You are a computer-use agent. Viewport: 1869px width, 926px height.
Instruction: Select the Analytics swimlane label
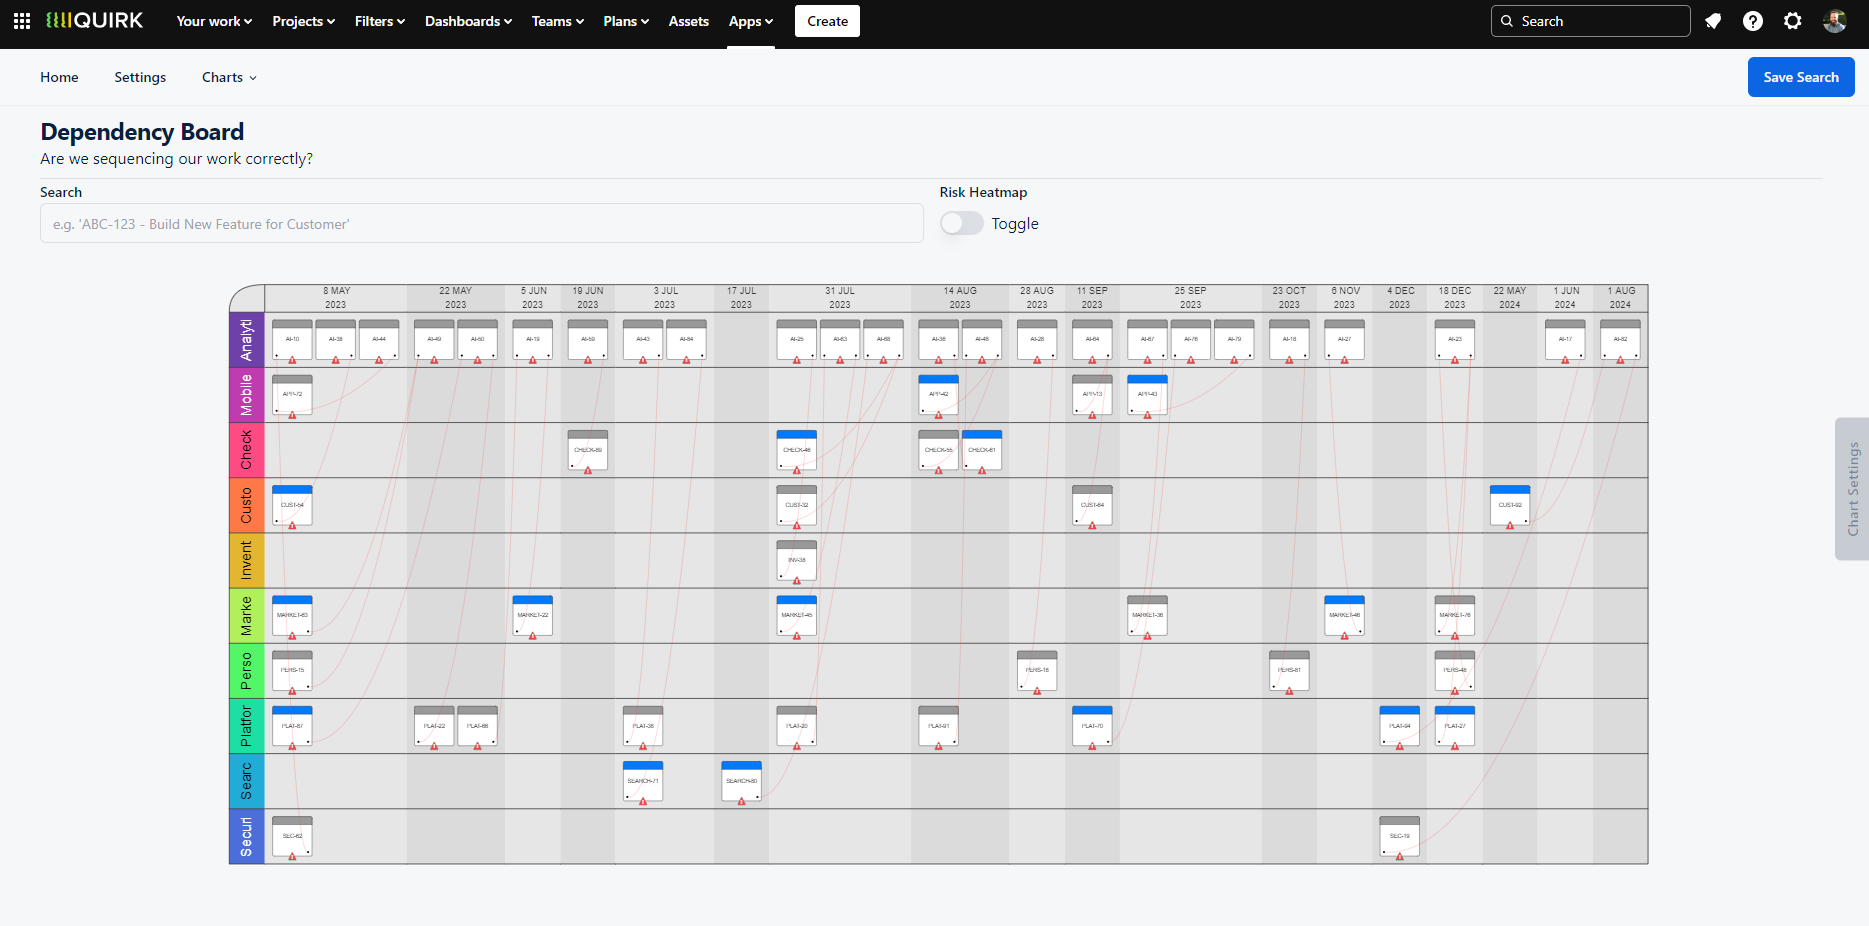coord(247,340)
